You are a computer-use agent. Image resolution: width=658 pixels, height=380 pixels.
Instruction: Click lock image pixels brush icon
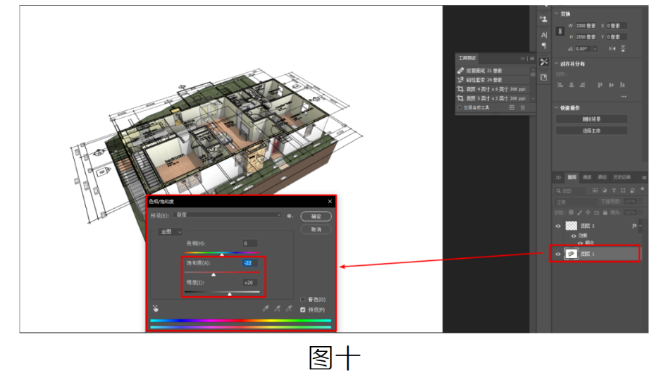[x=580, y=212]
